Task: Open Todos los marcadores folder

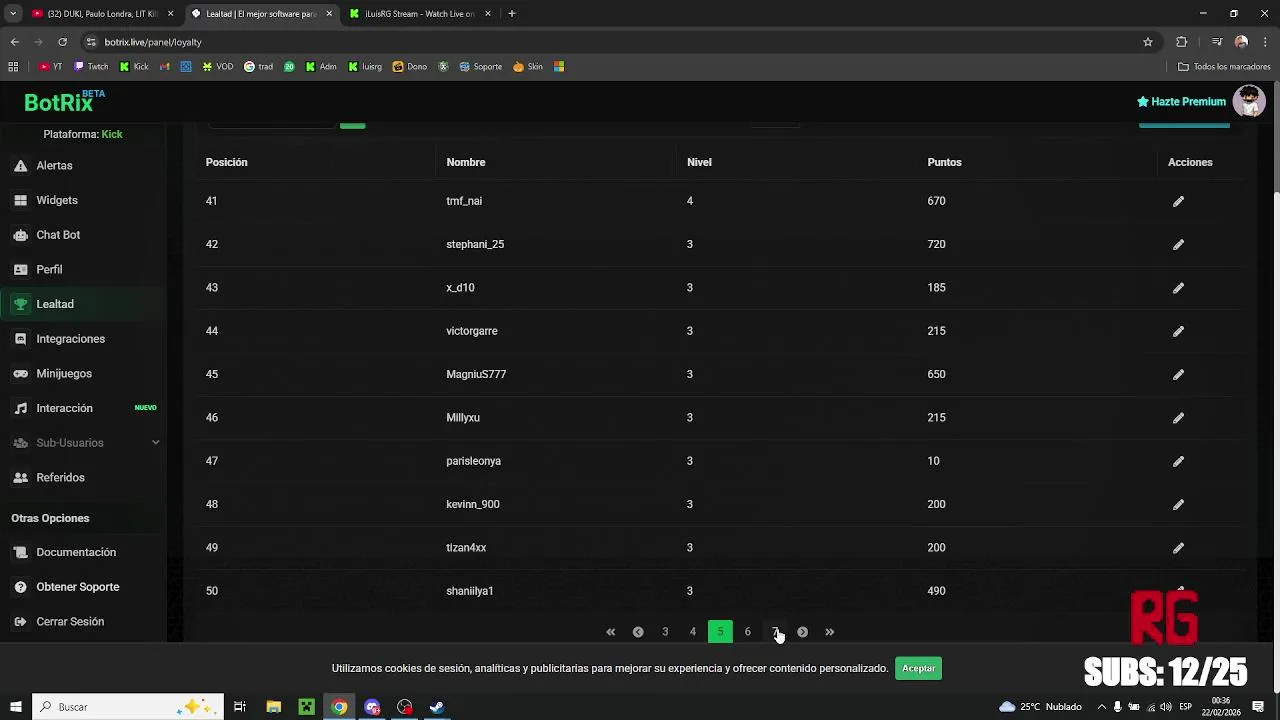Action: point(1224,67)
